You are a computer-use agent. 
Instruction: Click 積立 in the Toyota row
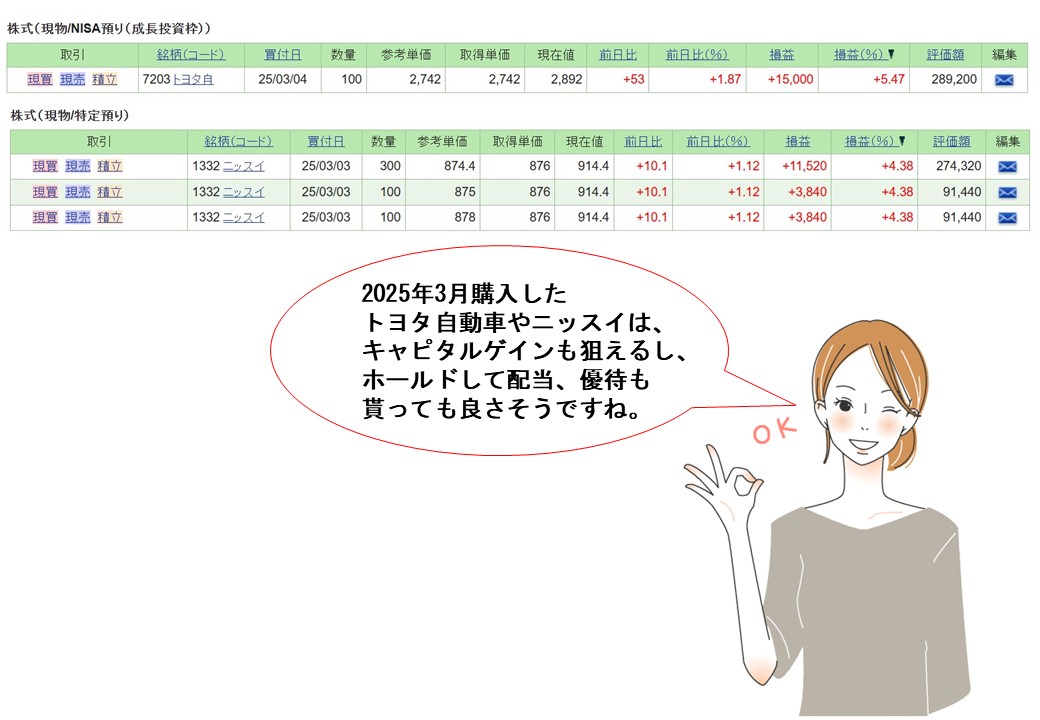105,80
